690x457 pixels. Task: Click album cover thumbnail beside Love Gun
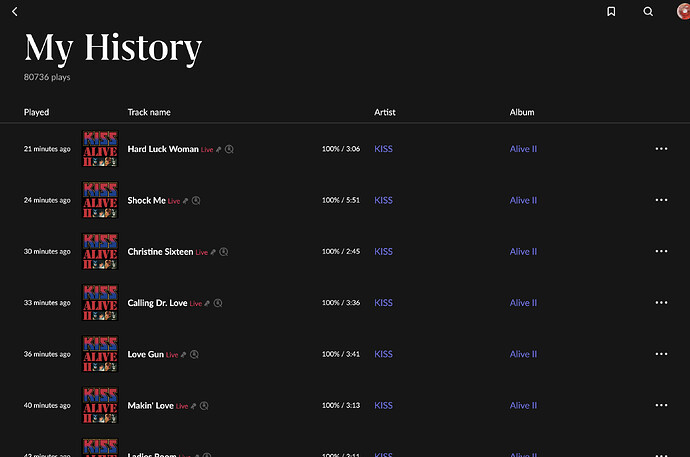pos(100,354)
